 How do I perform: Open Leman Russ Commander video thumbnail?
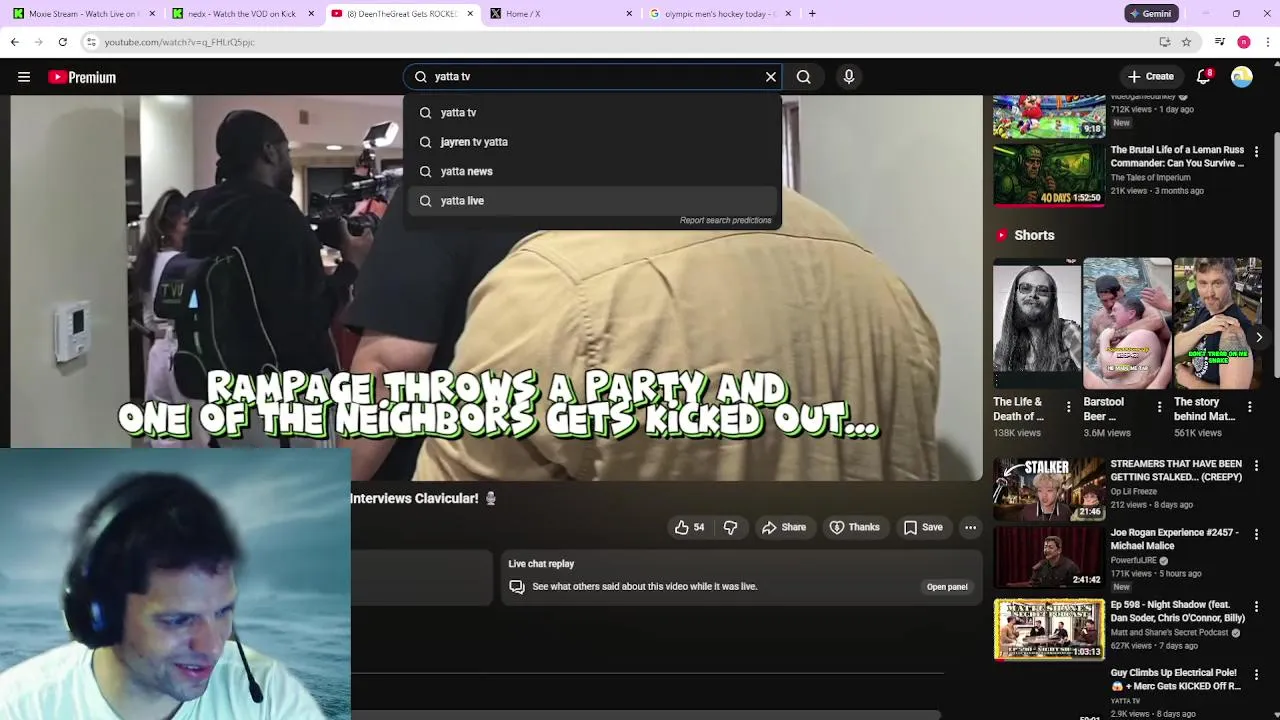(x=1049, y=174)
